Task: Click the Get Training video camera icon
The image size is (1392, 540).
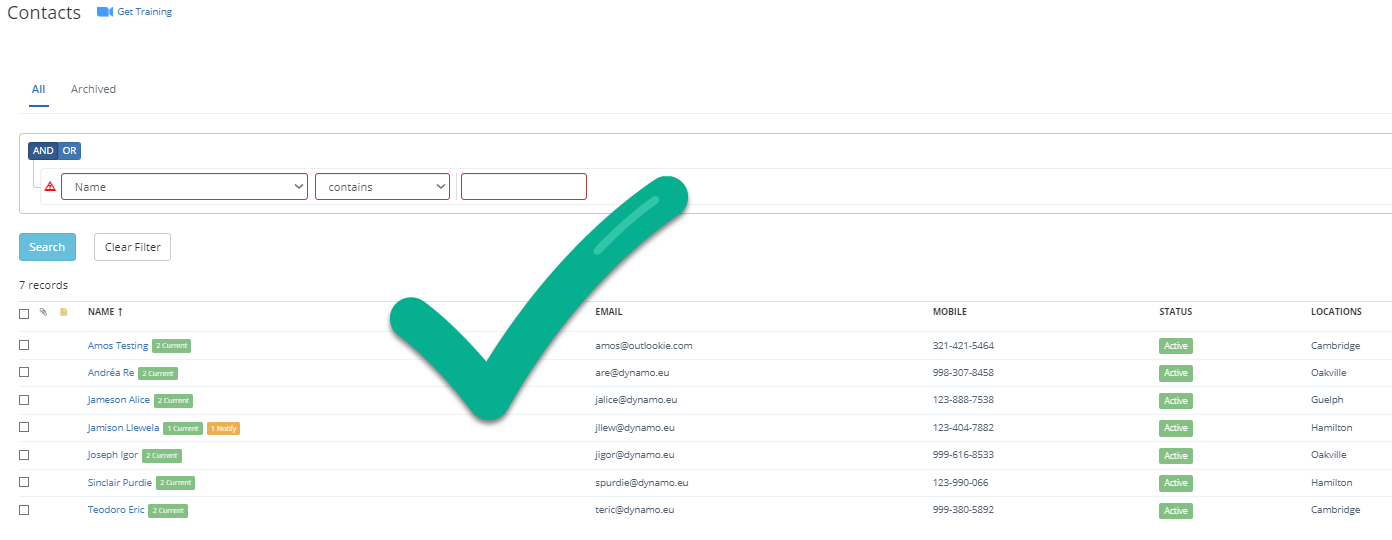Action: (105, 12)
